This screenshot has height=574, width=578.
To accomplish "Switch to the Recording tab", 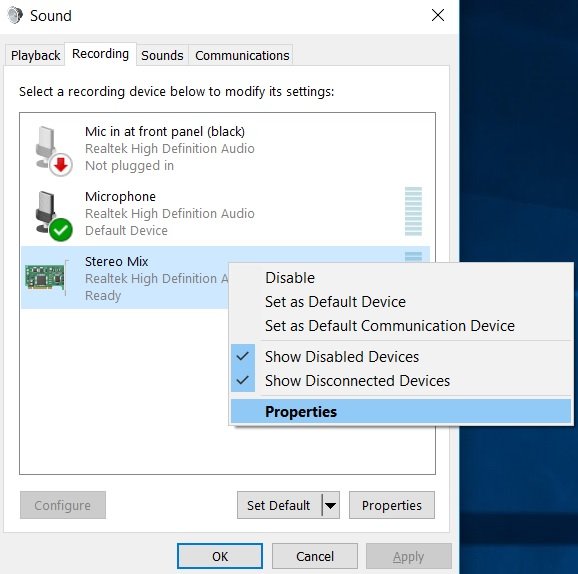I will tap(100, 54).
